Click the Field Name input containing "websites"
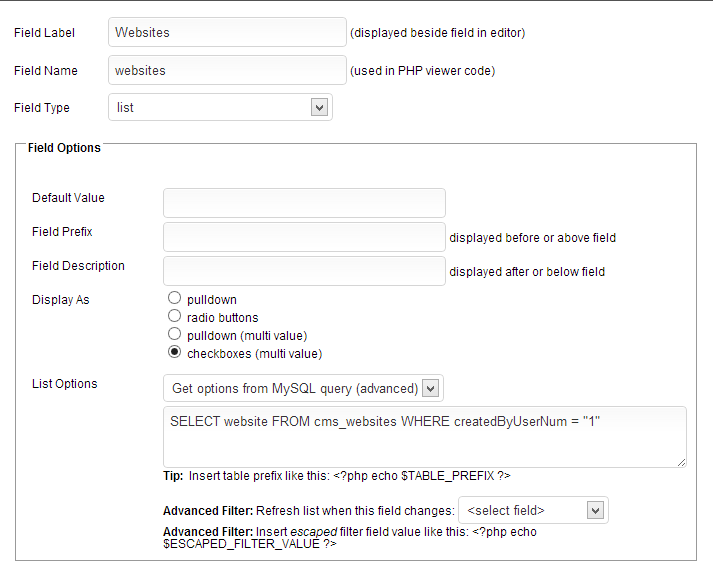This screenshot has width=713, height=572. [x=226, y=70]
